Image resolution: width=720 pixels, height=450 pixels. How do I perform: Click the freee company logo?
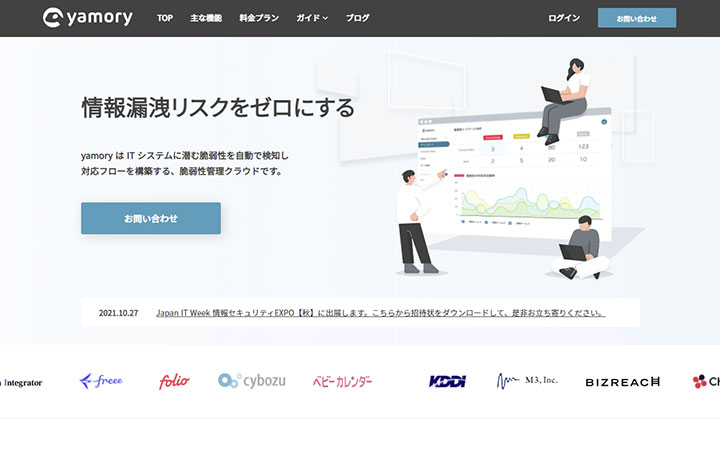coord(101,381)
